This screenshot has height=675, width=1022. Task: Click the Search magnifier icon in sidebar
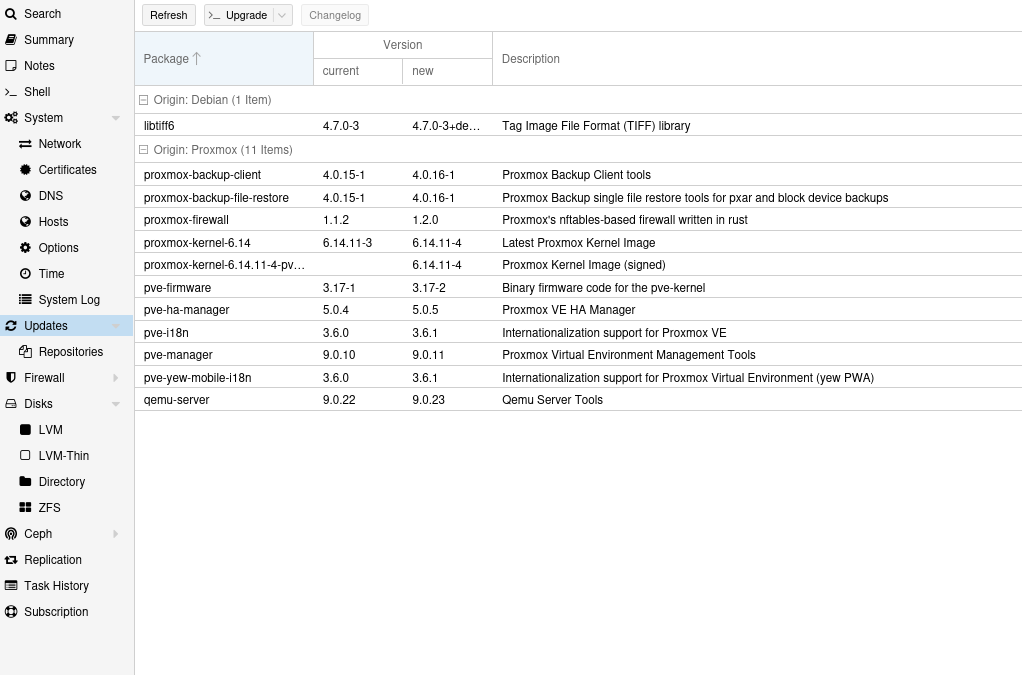(x=11, y=14)
